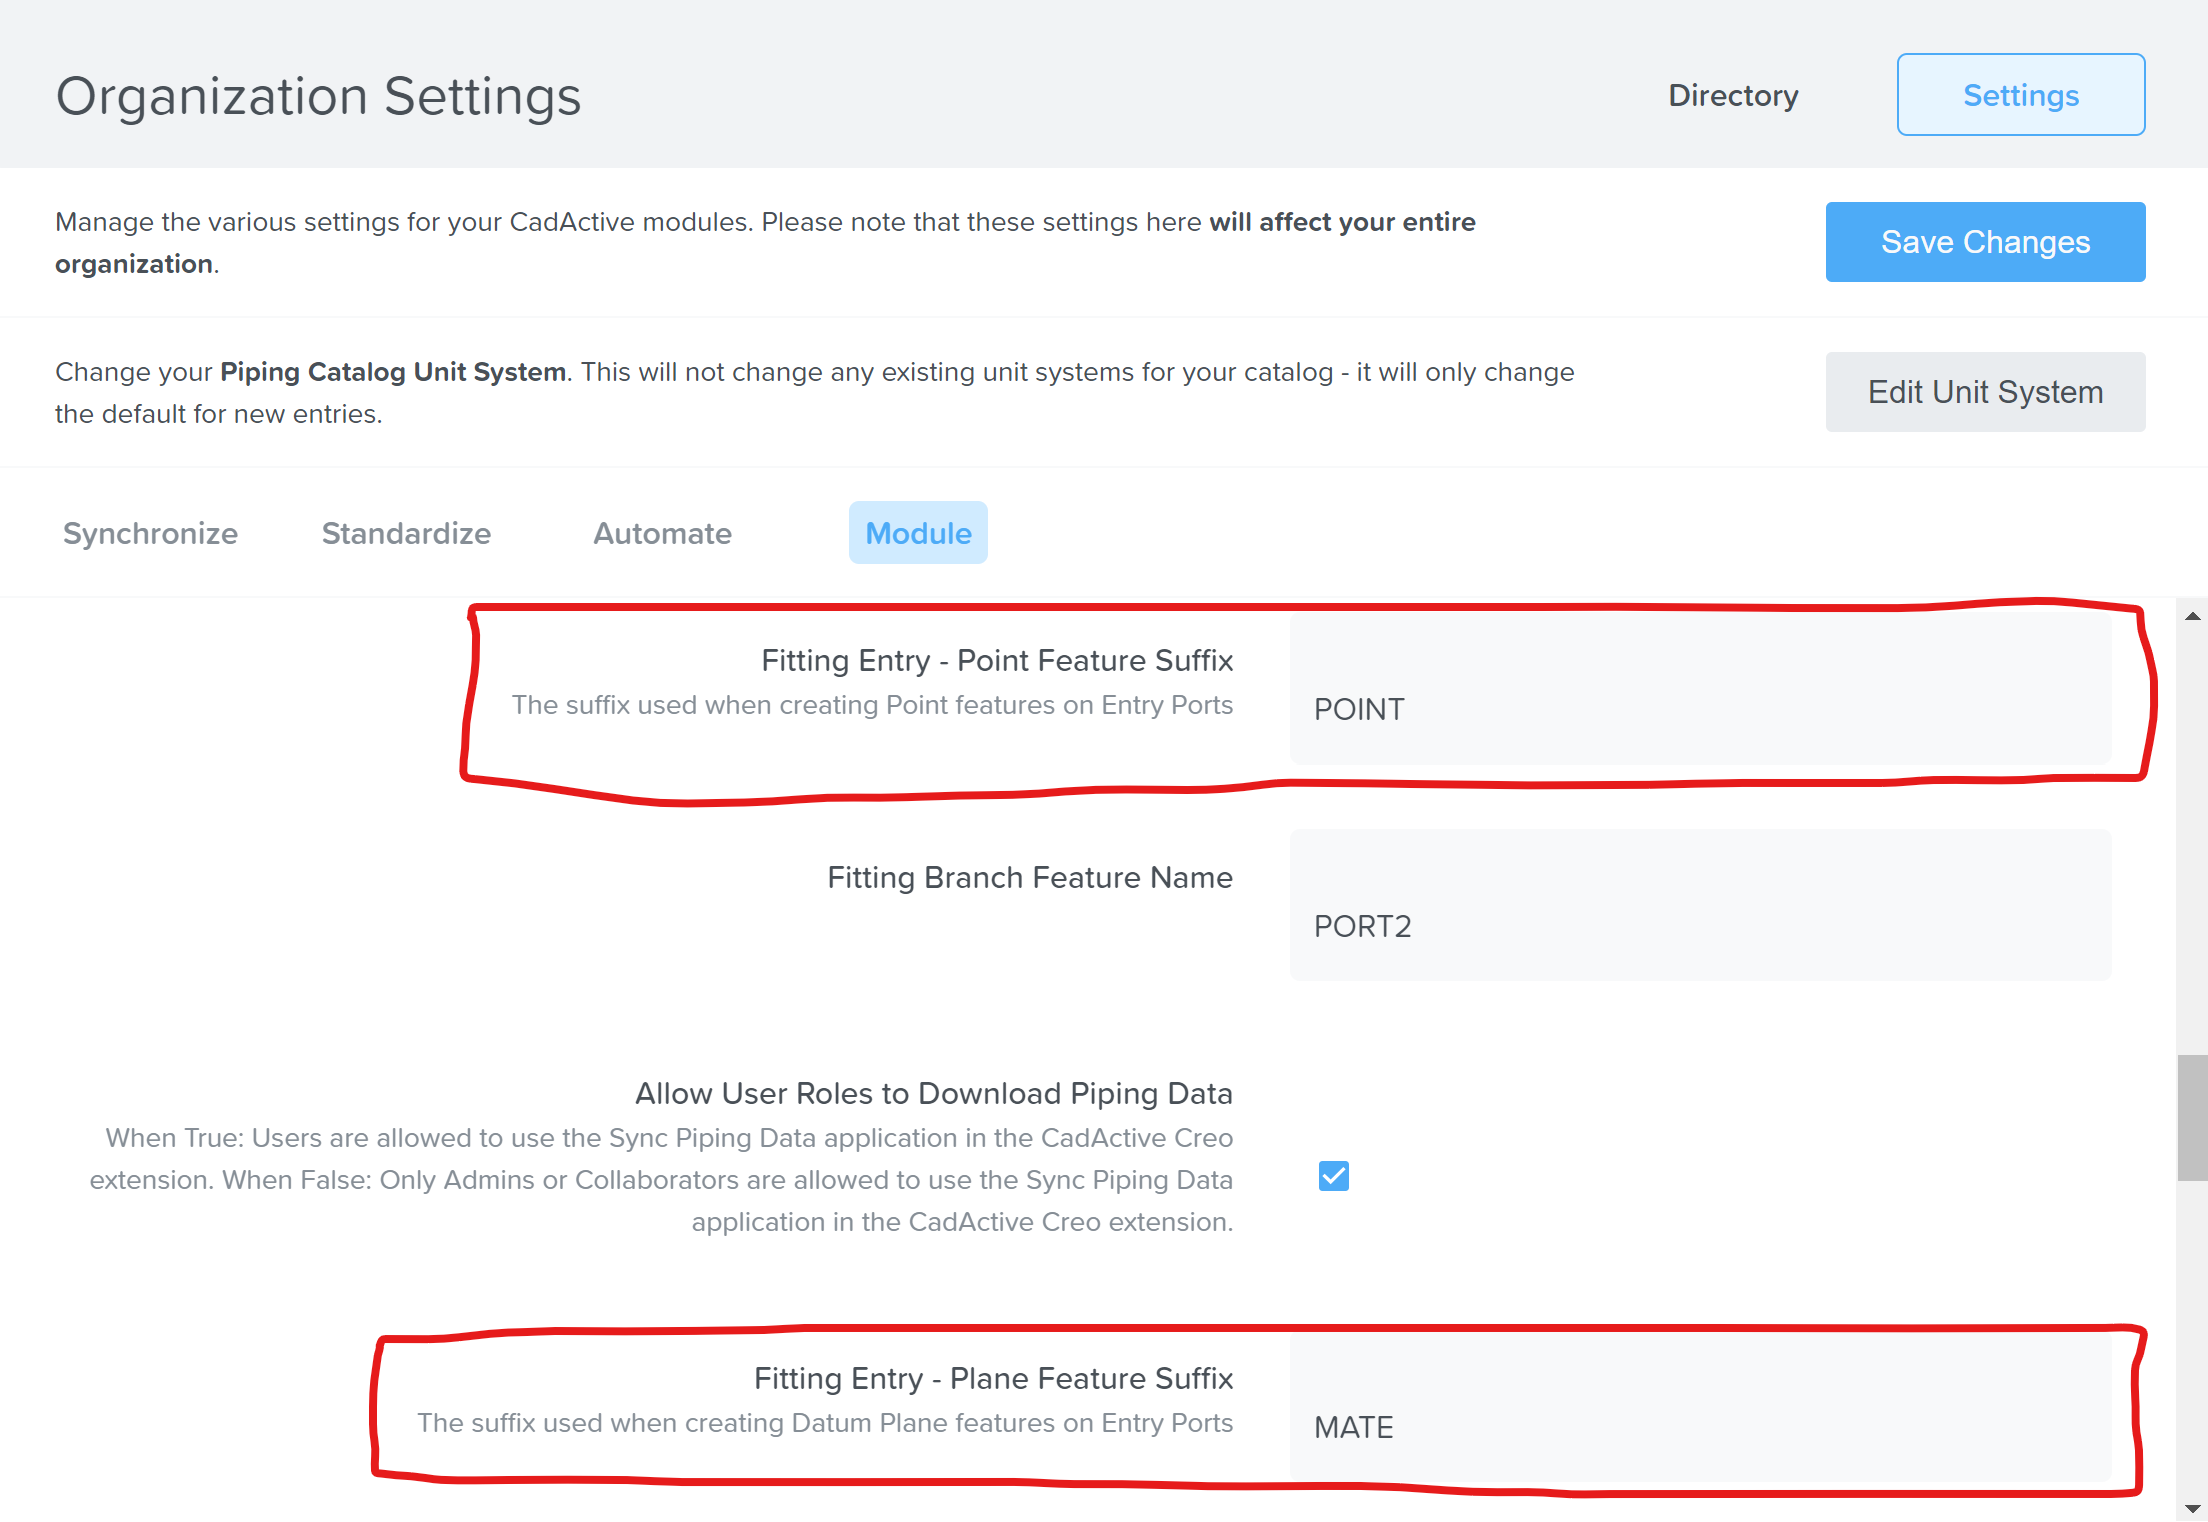This screenshot has width=2208, height=1522.
Task: Open the Synchronize settings tab
Action: pos(150,533)
